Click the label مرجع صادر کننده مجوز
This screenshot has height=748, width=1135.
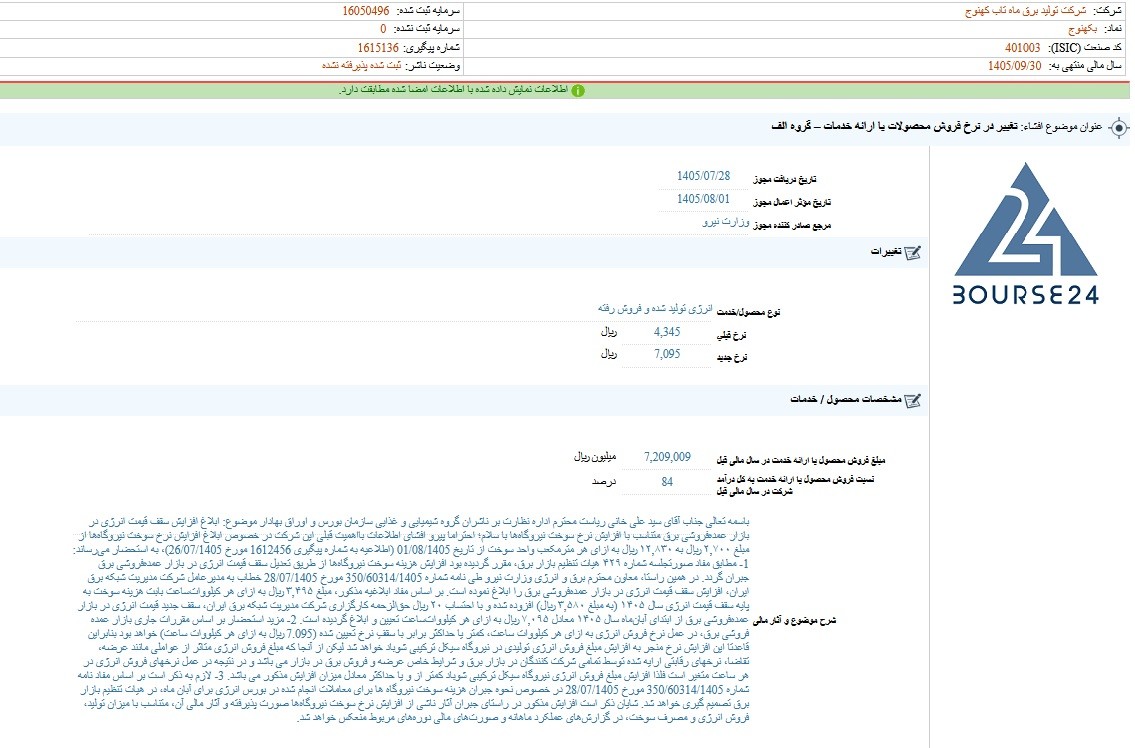(x=792, y=225)
